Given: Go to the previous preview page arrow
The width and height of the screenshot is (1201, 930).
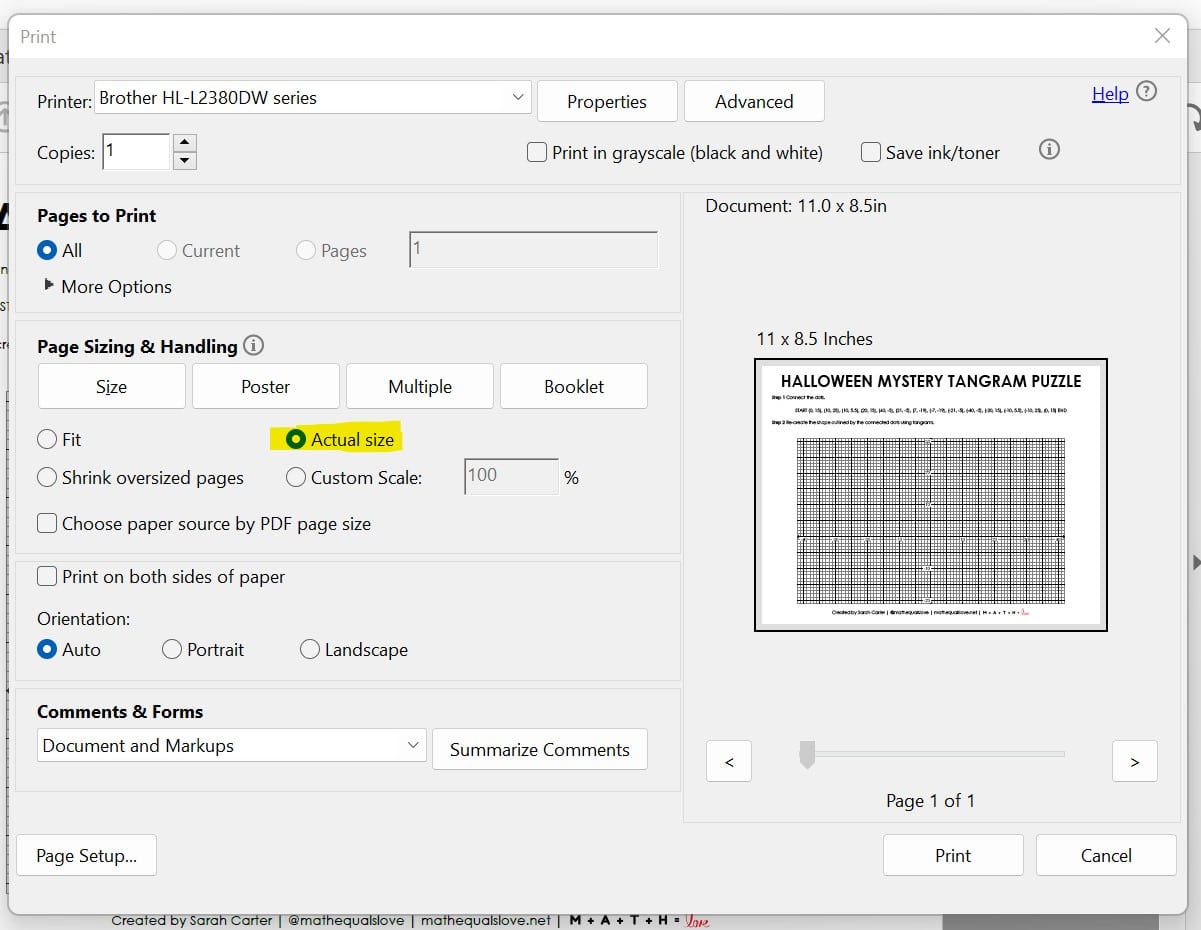Looking at the screenshot, I should click(x=729, y=761).
